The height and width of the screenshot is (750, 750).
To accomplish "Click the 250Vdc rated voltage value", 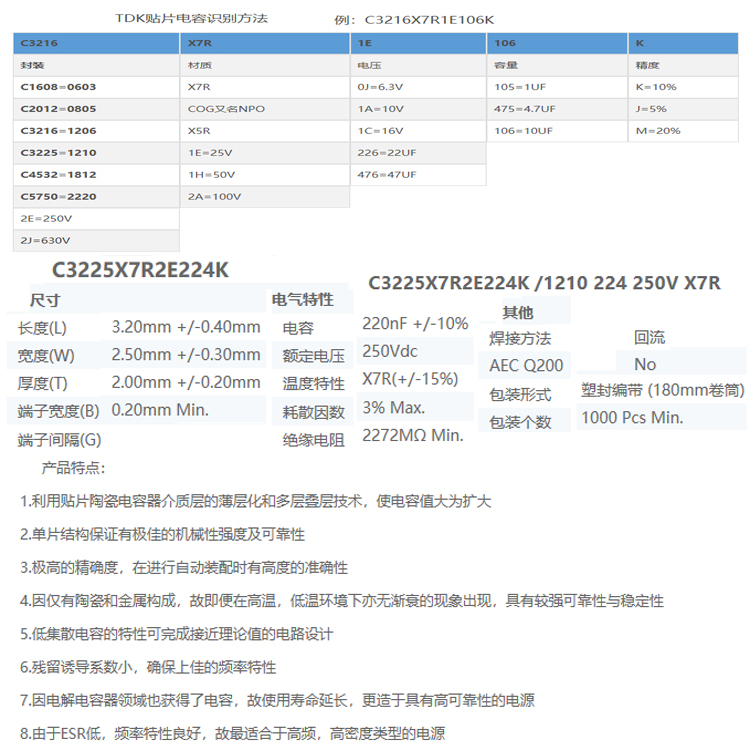I will [x=390, y=352].
